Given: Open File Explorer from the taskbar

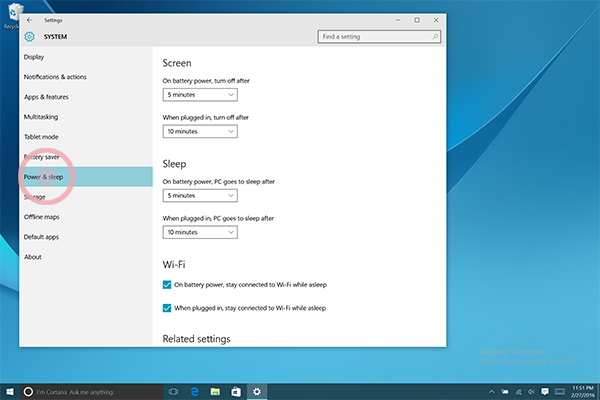Looking at the screenshot, I should (215, 392).
